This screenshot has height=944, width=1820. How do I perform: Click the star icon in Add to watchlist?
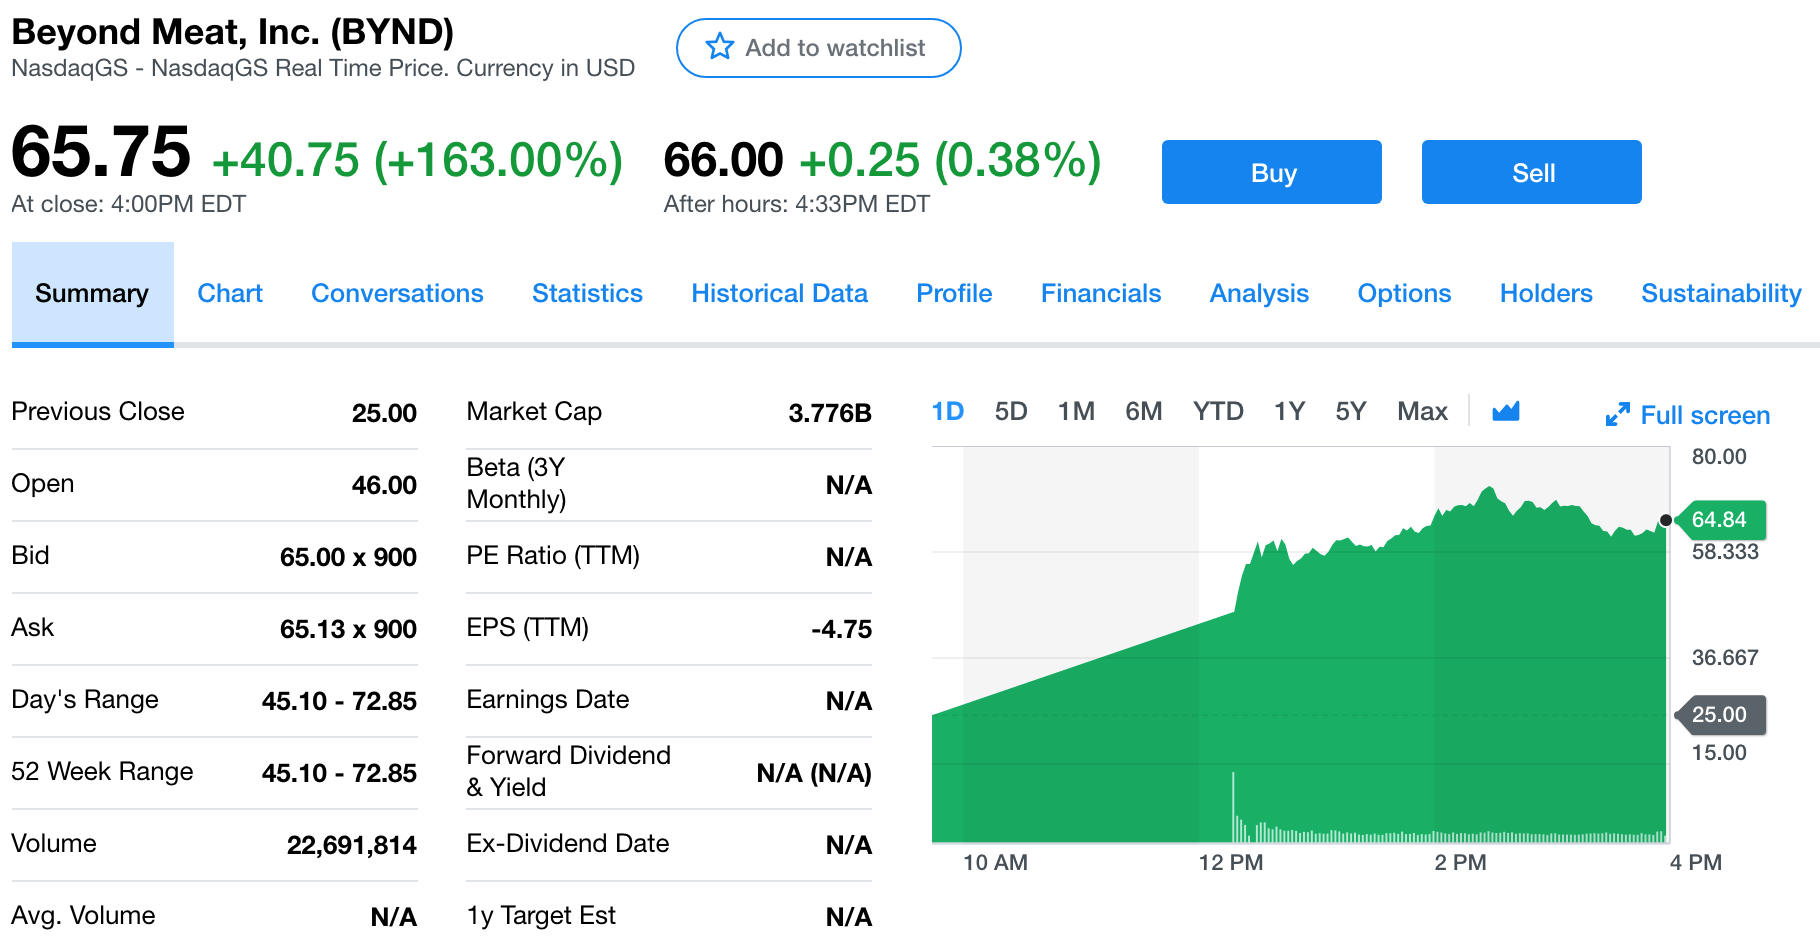click(x=719, y=47)
